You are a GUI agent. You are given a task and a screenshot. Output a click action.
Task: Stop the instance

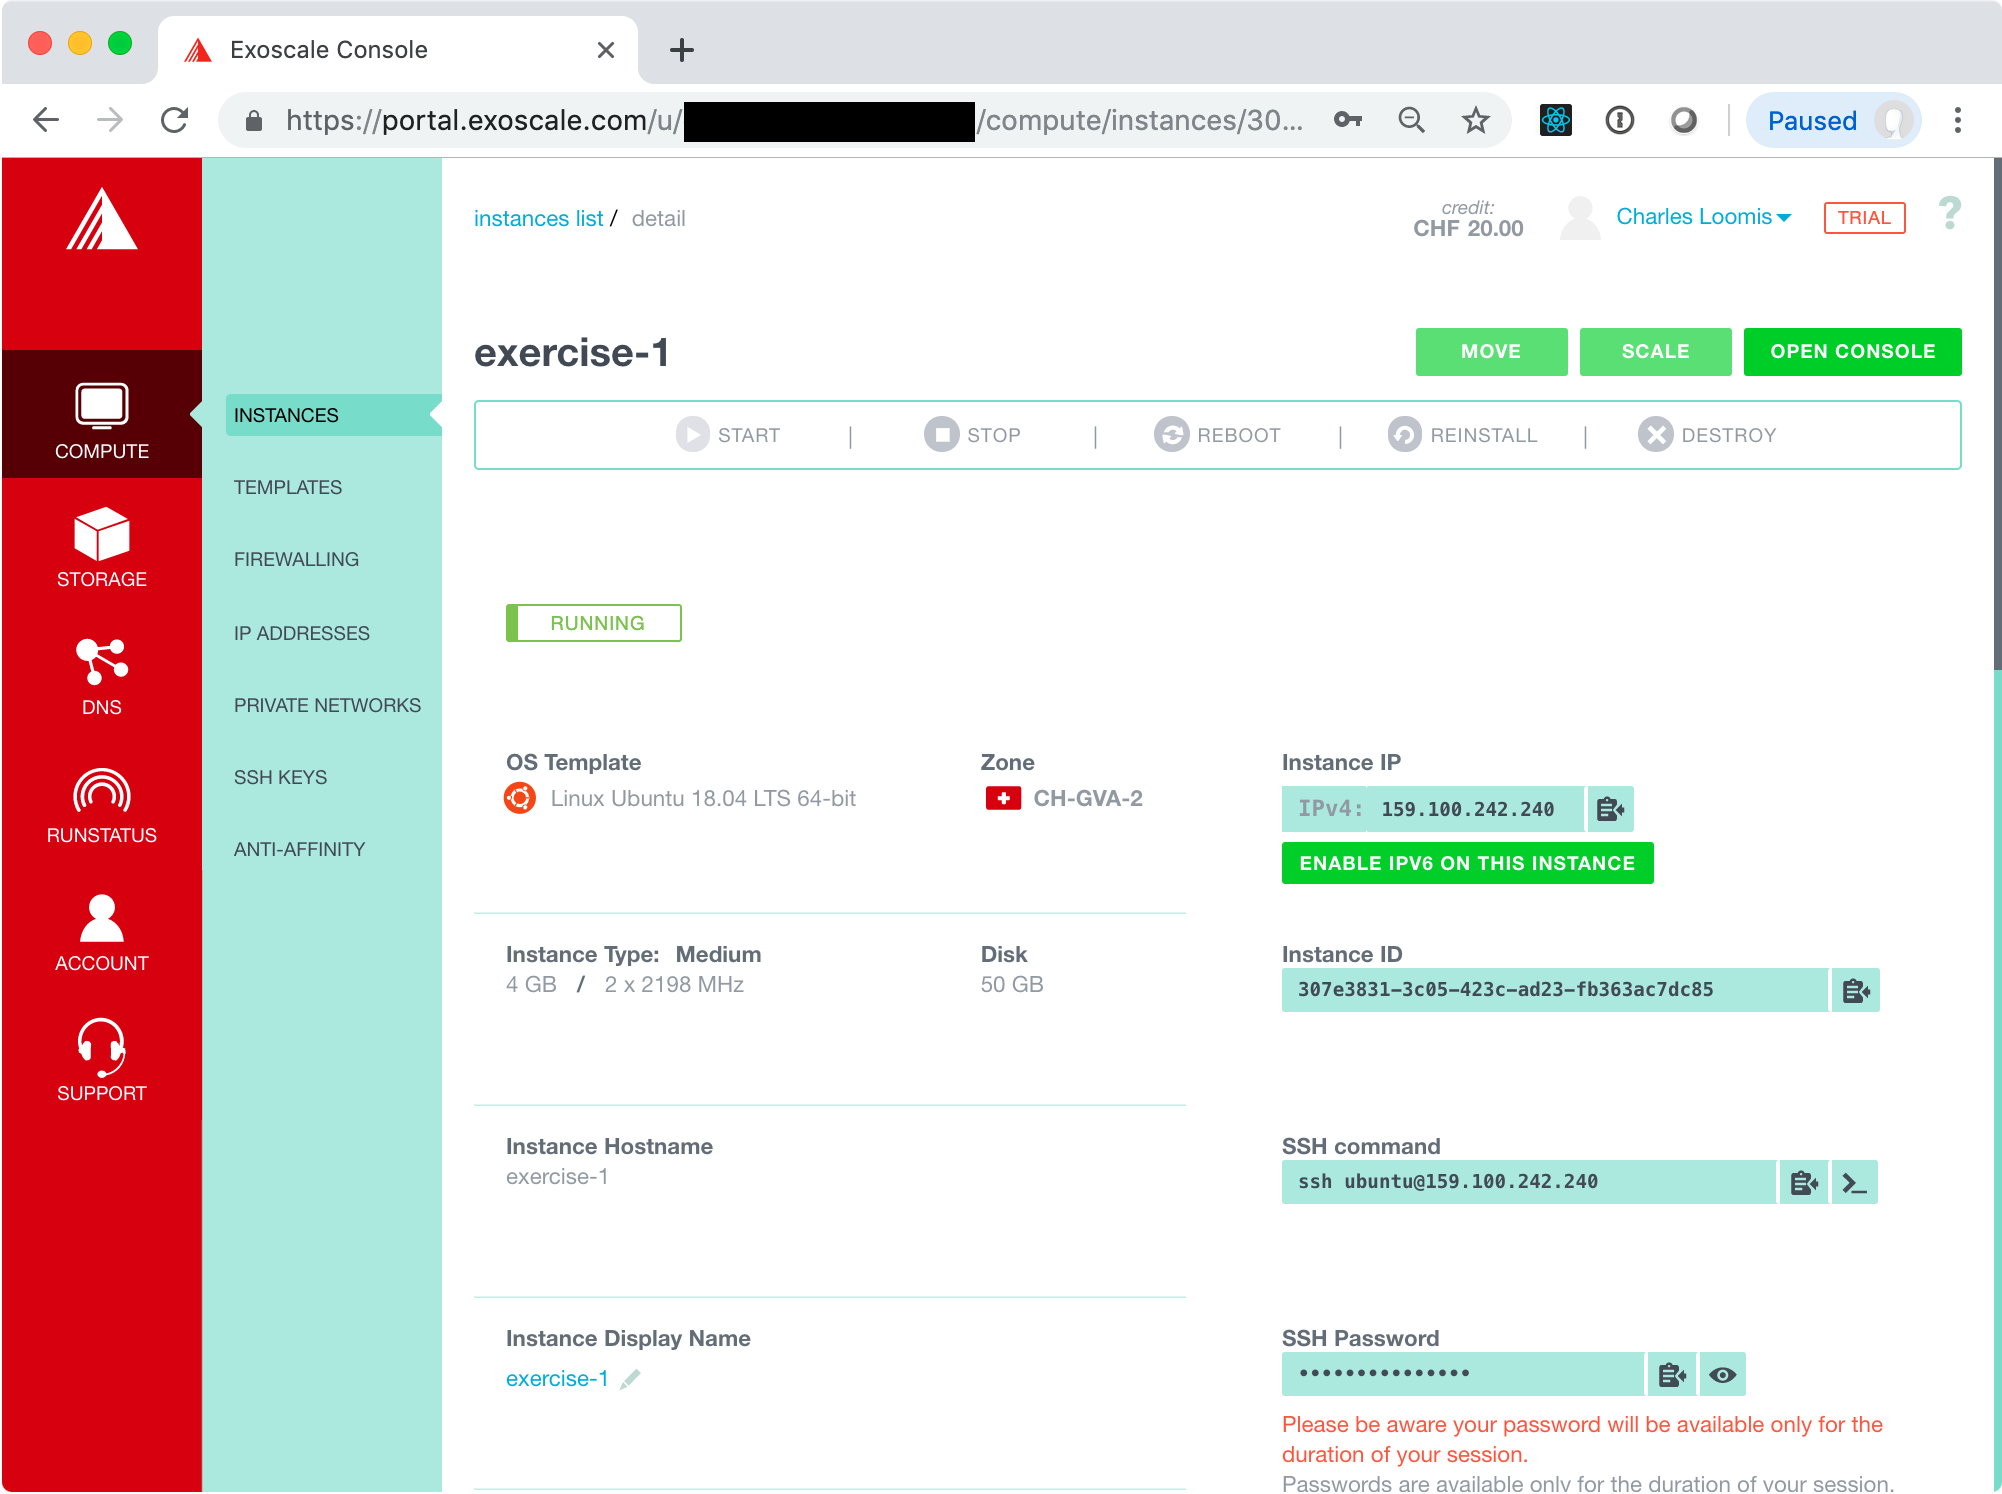pyautogui.click(x=972, y=435)
